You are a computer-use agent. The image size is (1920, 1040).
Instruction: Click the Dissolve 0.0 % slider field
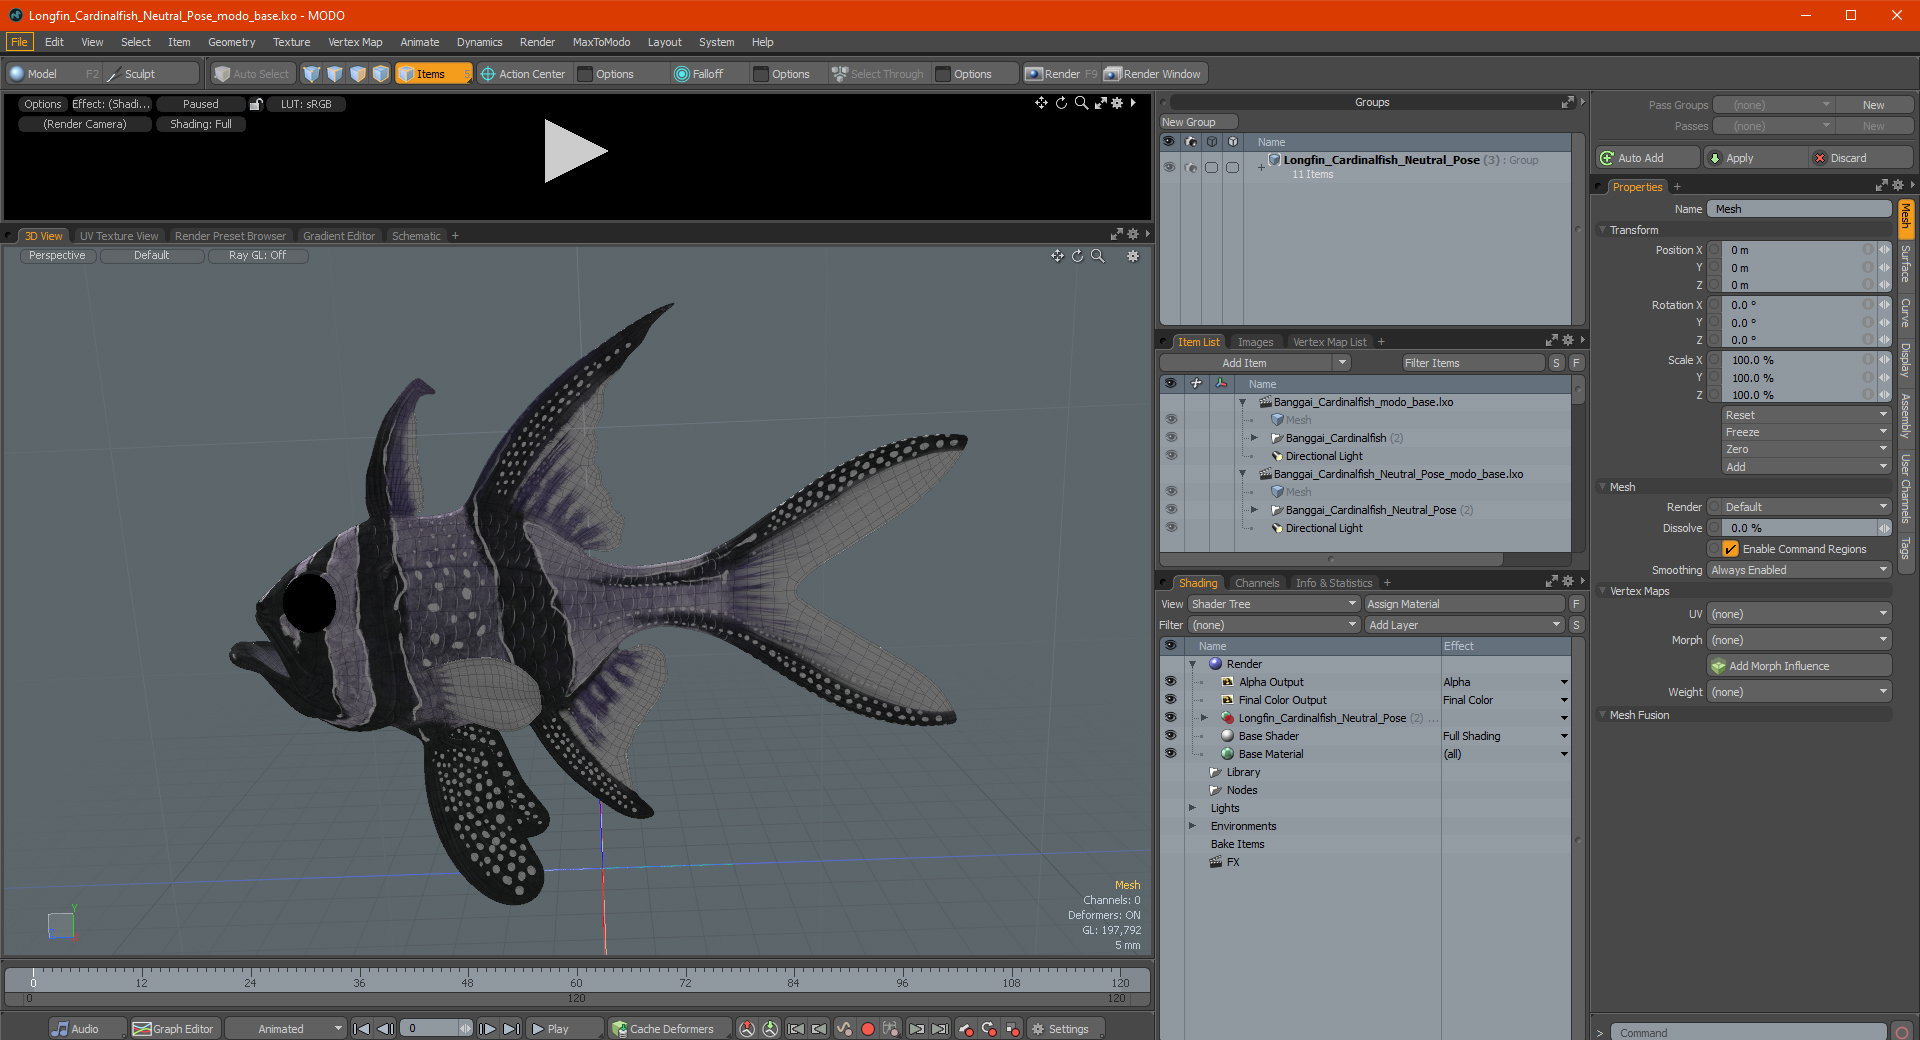(x=1799, y=528)
